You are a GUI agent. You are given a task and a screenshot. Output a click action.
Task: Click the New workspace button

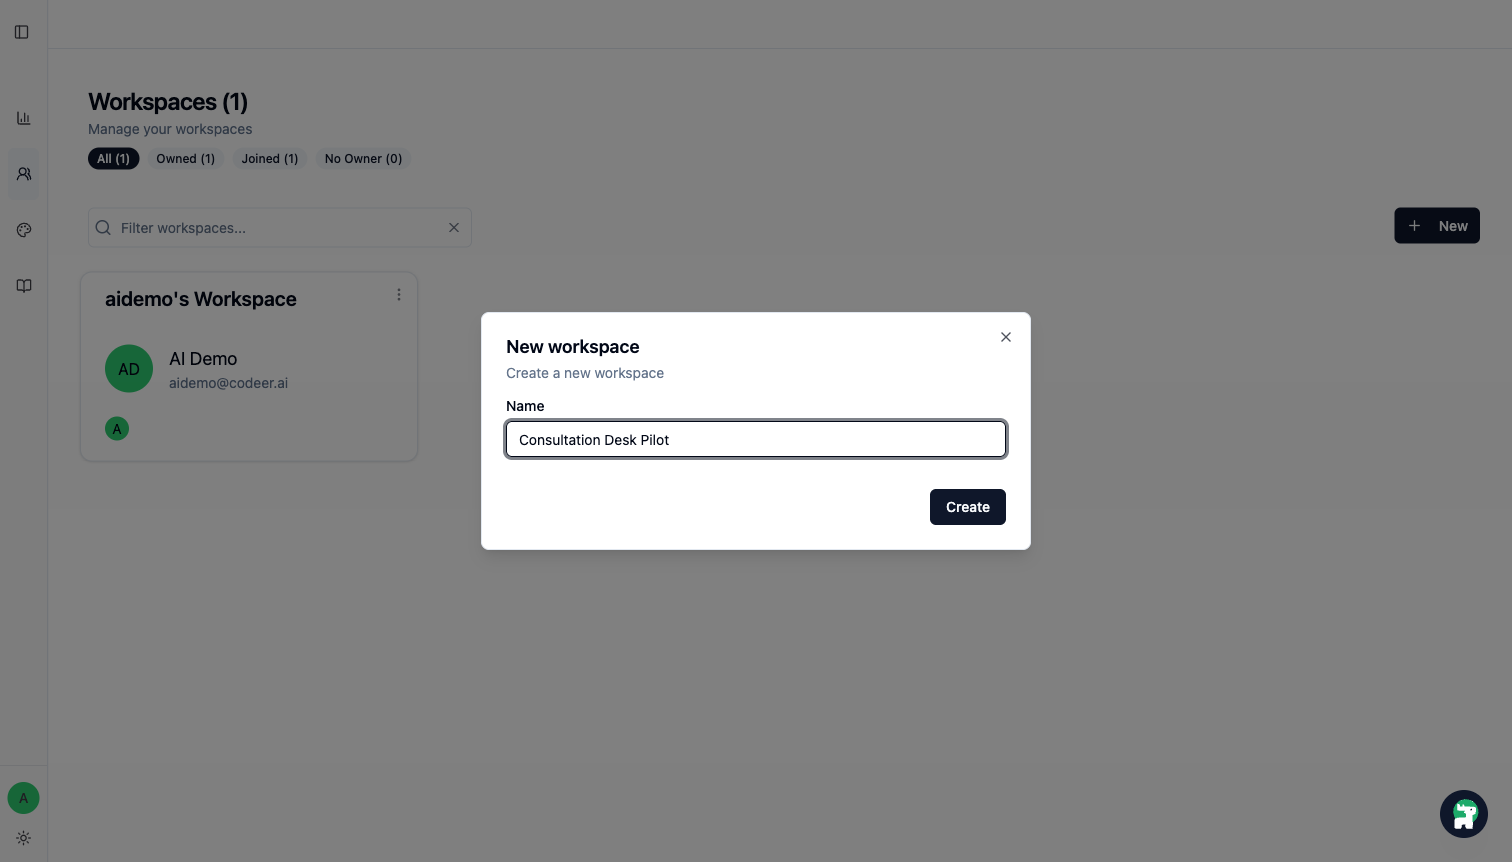point(1437,226)
